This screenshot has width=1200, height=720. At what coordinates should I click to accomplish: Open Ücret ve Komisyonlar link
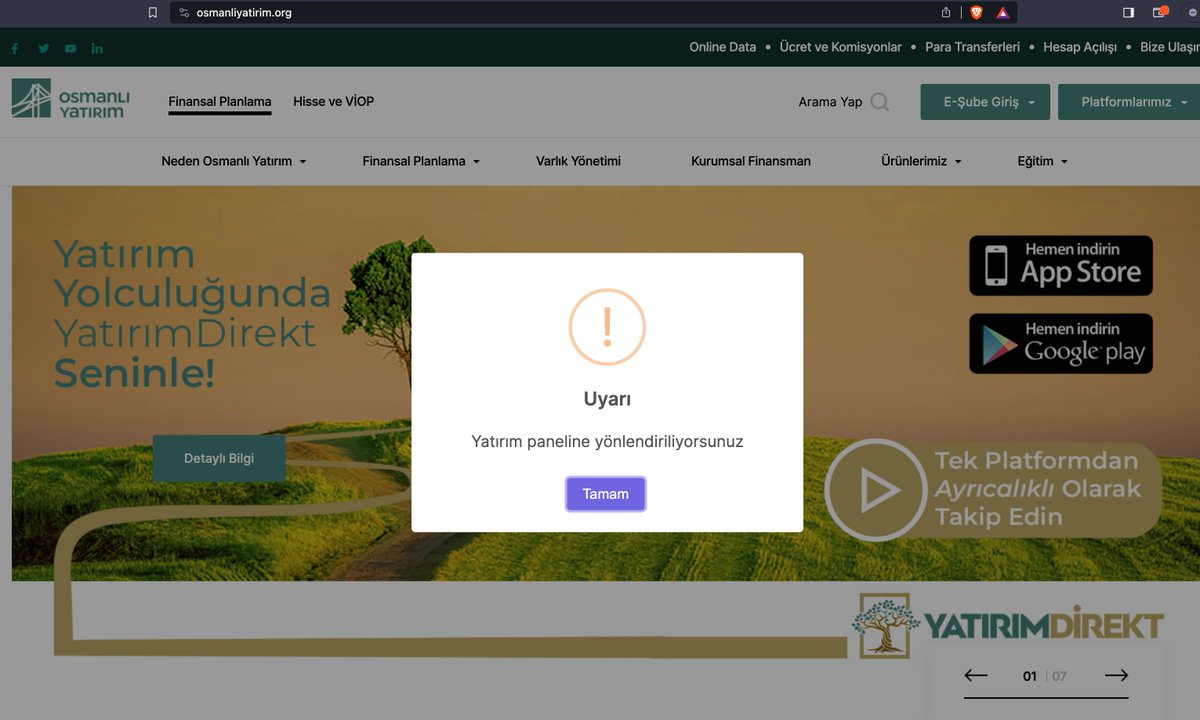point(841,47)
